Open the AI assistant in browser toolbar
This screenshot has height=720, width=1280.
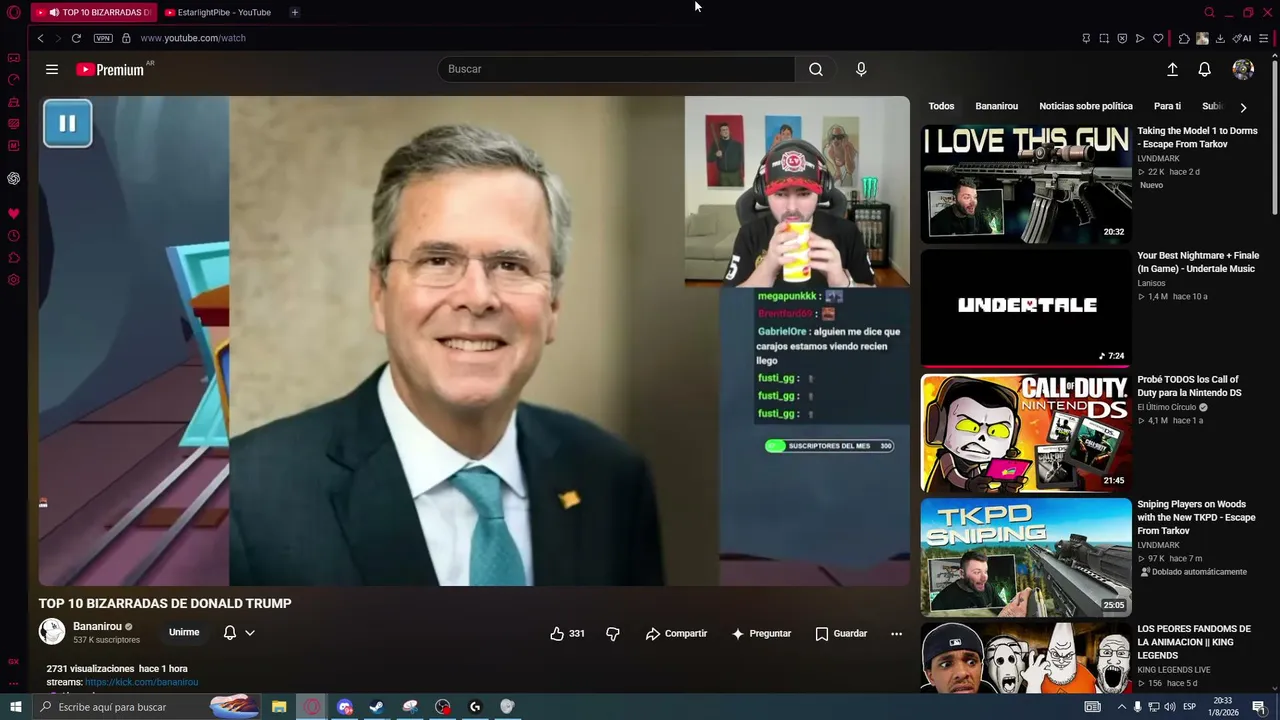click(x=1242, y=38)
